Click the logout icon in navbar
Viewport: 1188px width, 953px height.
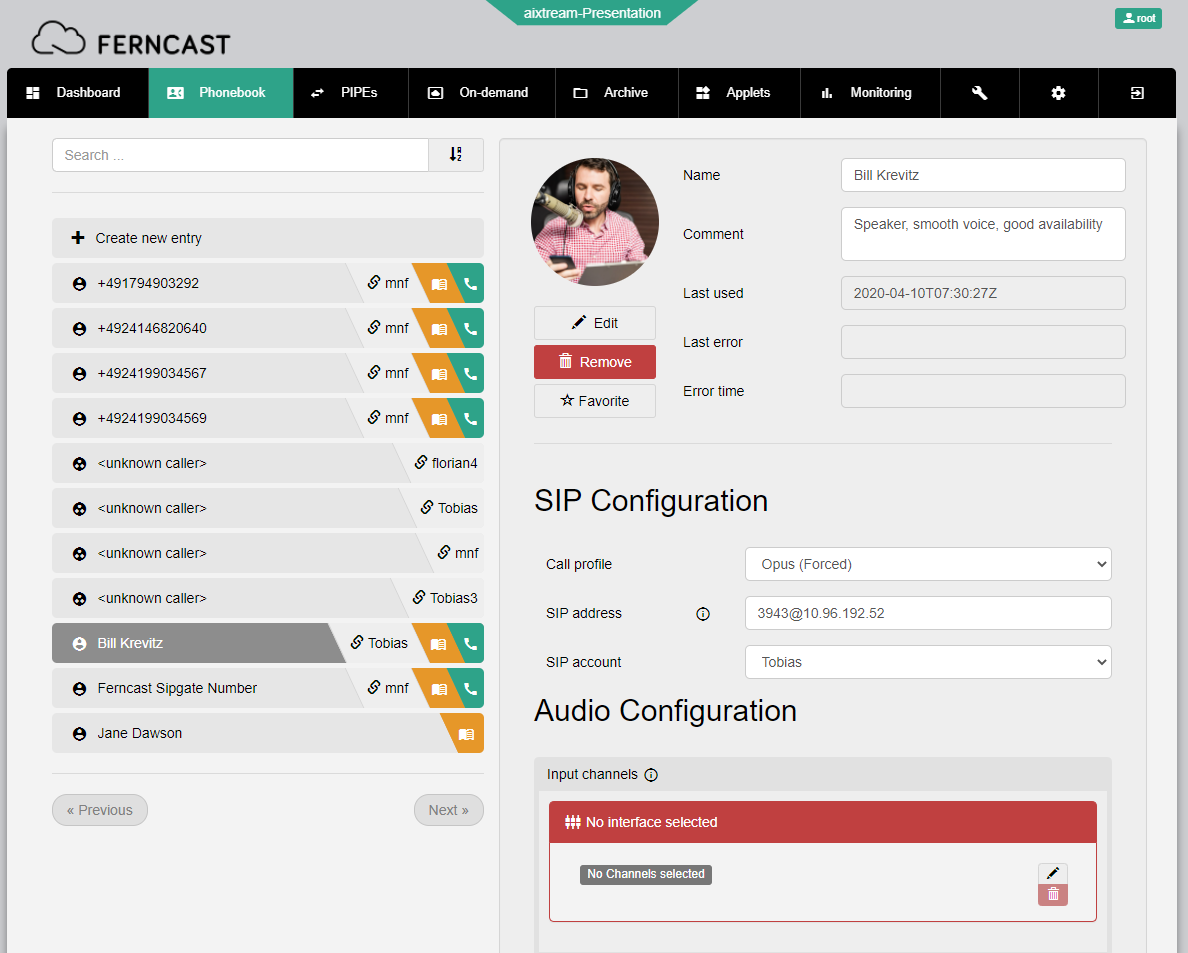coord(1137,93)
